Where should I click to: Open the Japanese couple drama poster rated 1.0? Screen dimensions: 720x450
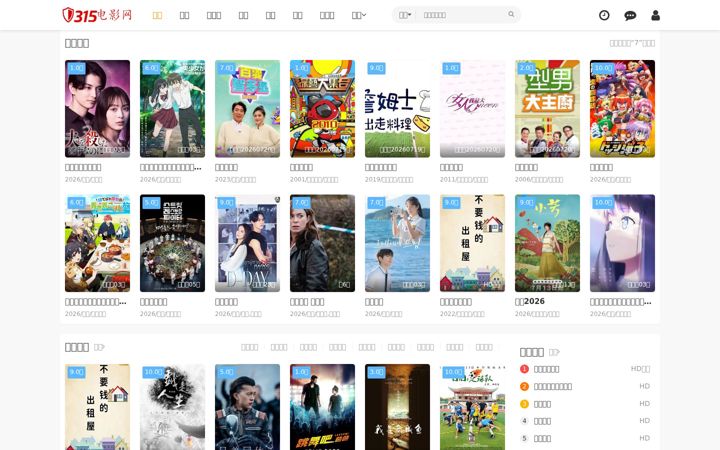[x=97, y=108]
